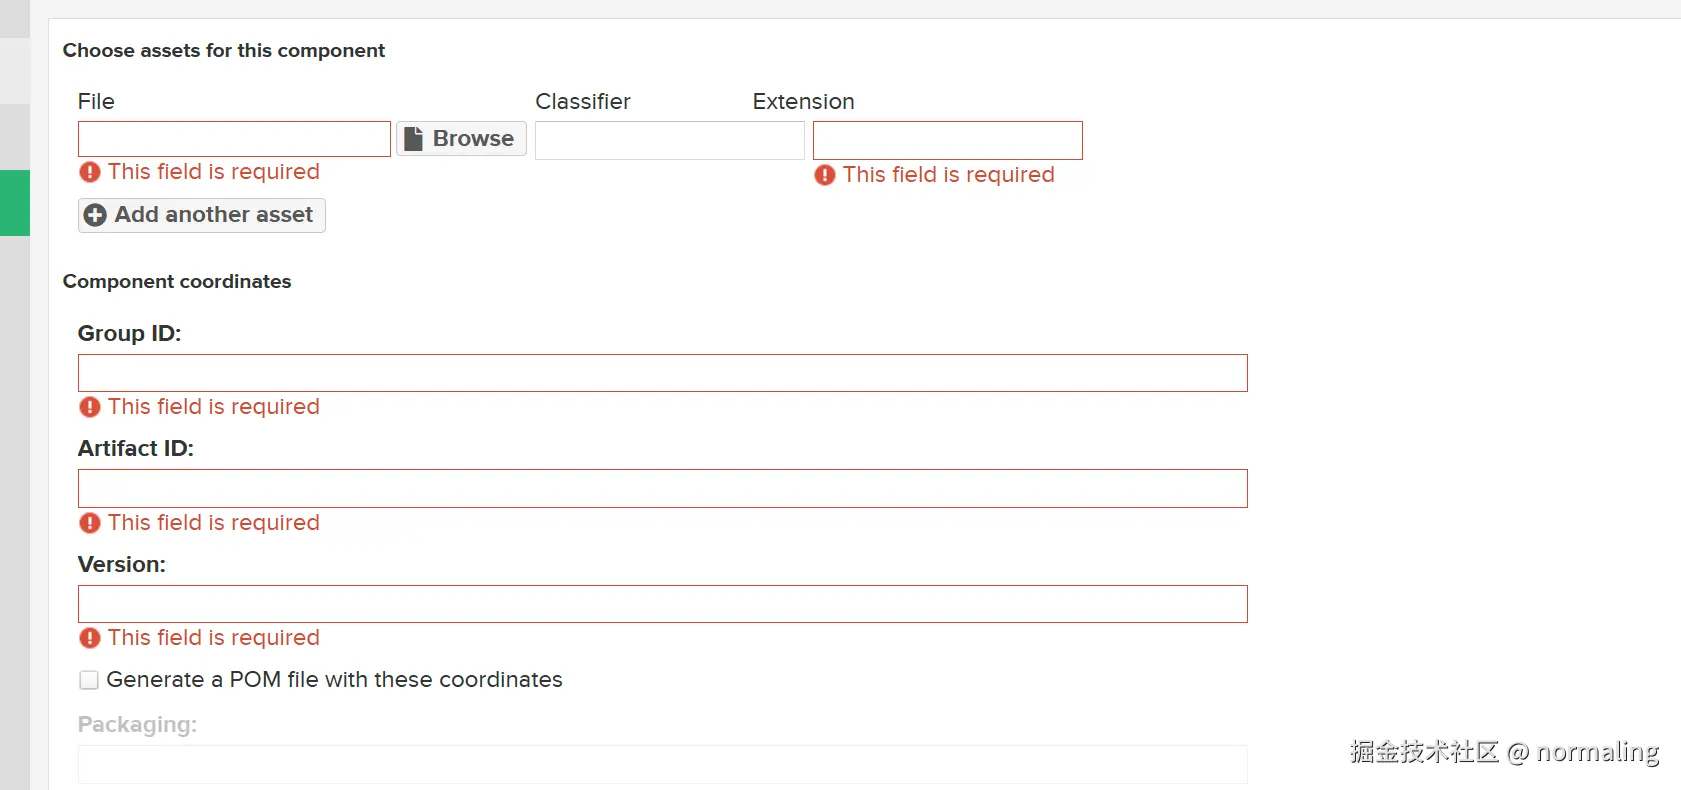Focus the Extension input box
Image resolution: width=1681 pixels, height=790 pixels.
[x=947, y=140]
